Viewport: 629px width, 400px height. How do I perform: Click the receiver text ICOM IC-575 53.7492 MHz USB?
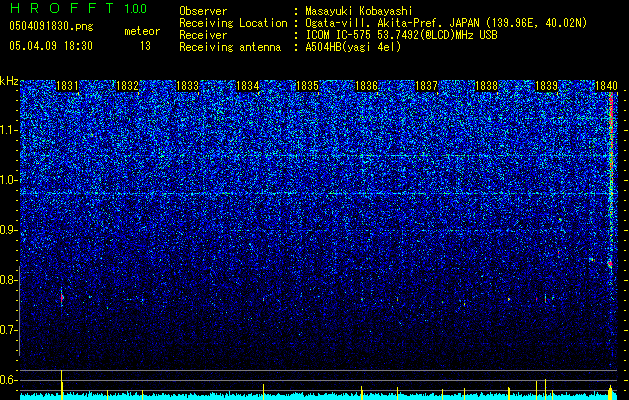401,35
